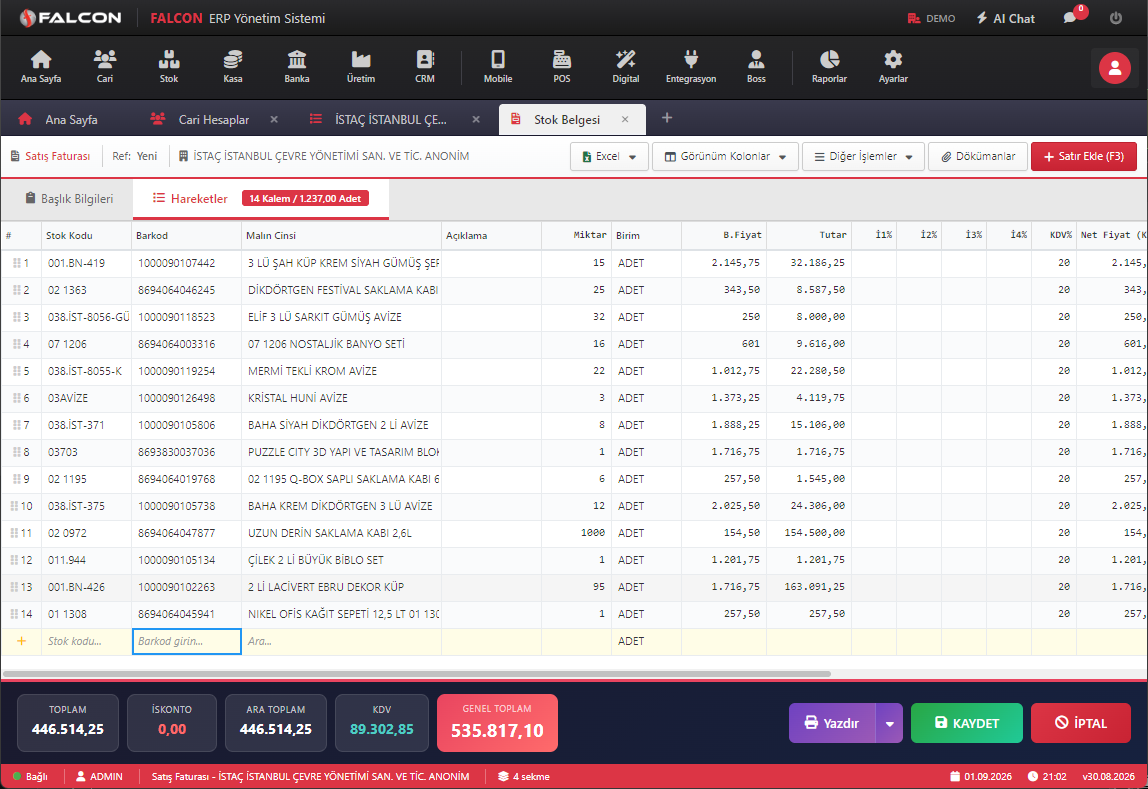Click the 4 sekme status bar entry

[x=524, y=777]
